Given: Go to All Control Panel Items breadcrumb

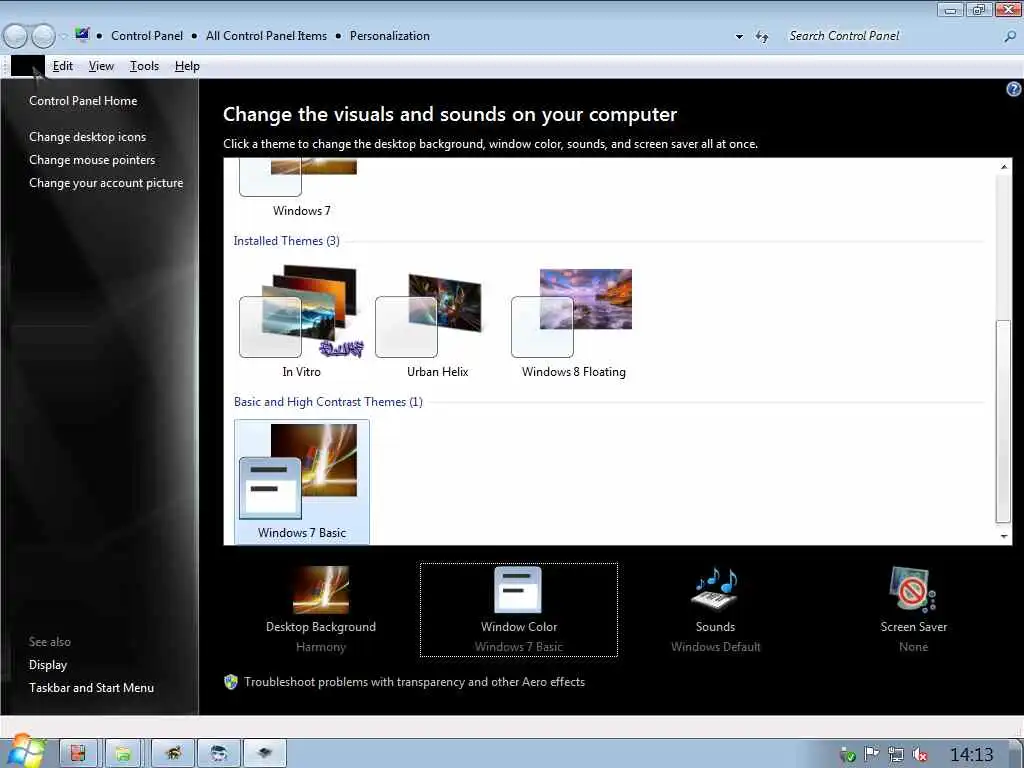Looking at the screenshot, I should [x=266, y=36].
